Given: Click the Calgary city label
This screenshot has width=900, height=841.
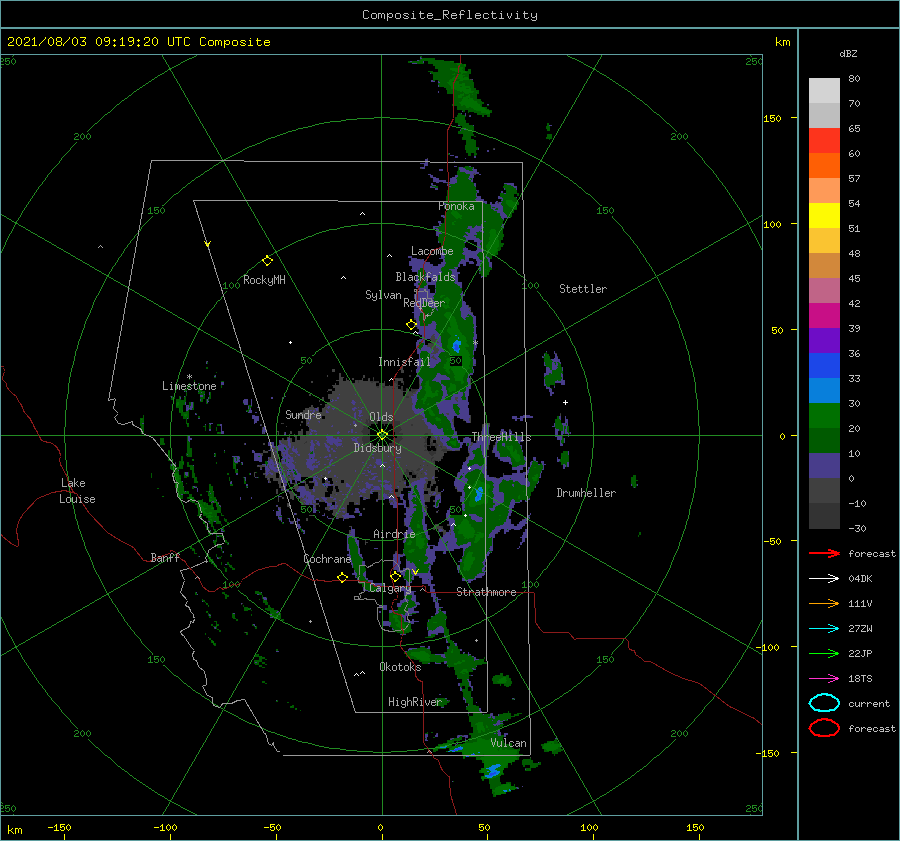Looking at the screenshot, I should coord(390,588).
